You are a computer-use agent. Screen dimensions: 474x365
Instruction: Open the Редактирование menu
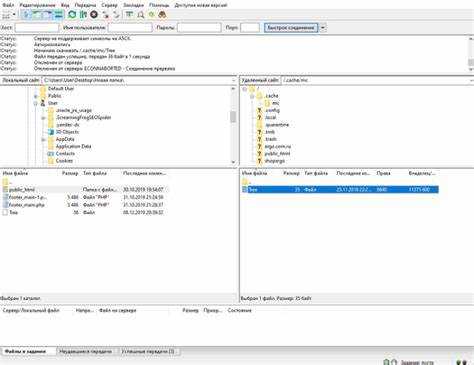click(x=37, y=5)
